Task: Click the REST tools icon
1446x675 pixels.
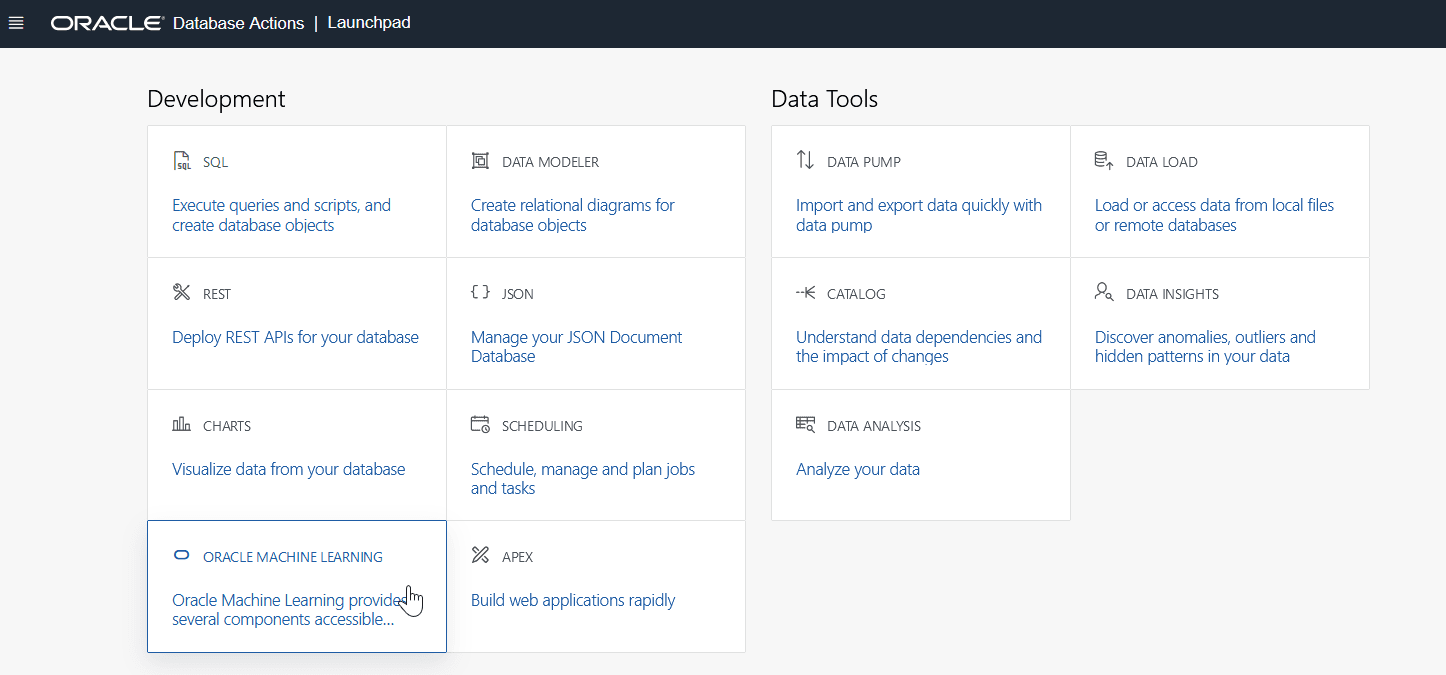Action: point(181,292)
